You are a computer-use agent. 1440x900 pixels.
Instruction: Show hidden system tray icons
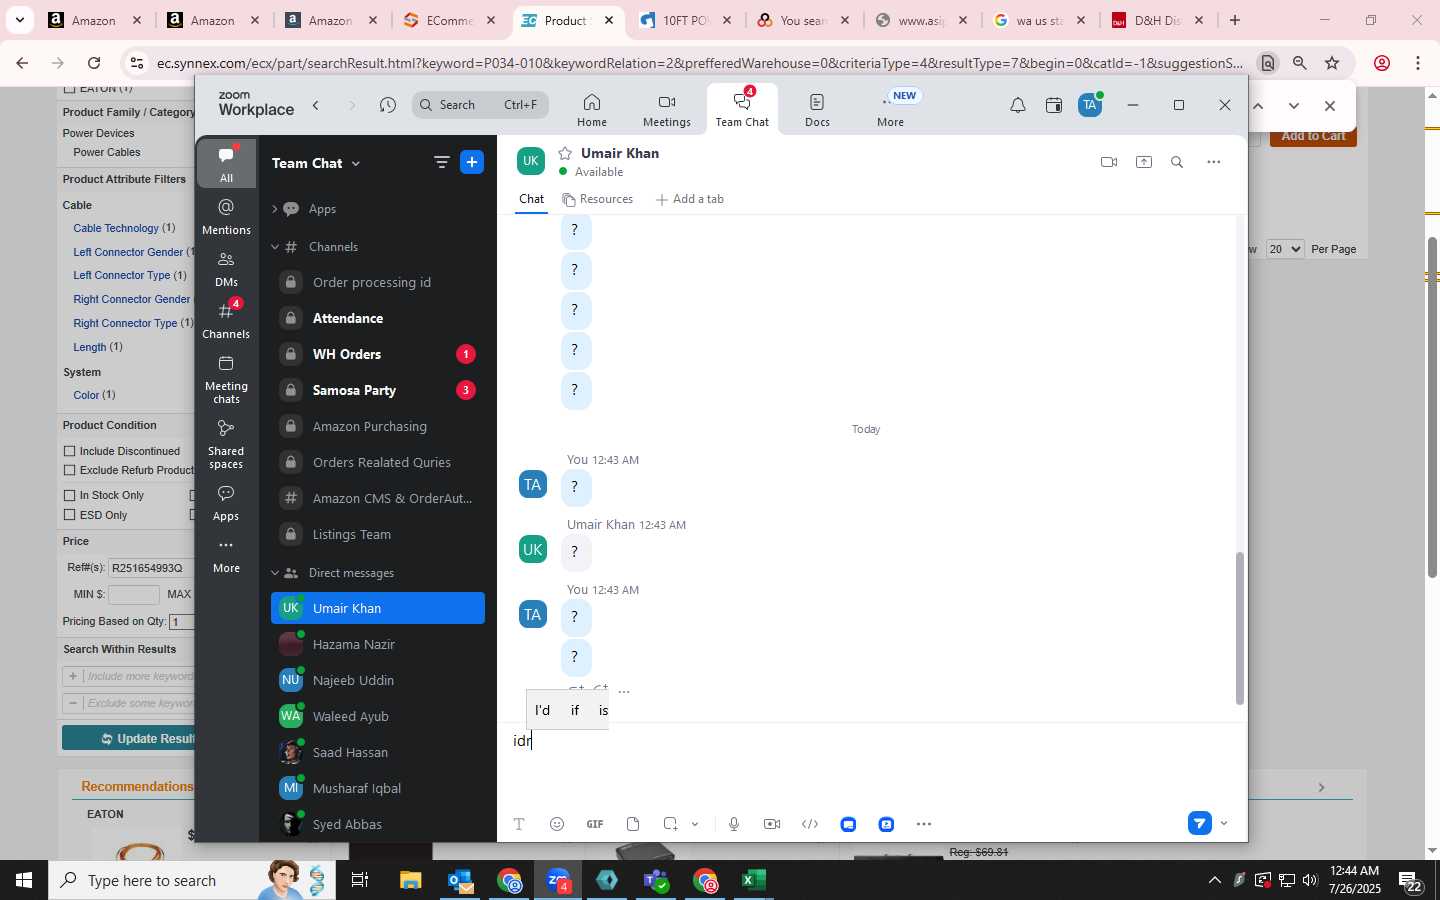pos(1215,880)
